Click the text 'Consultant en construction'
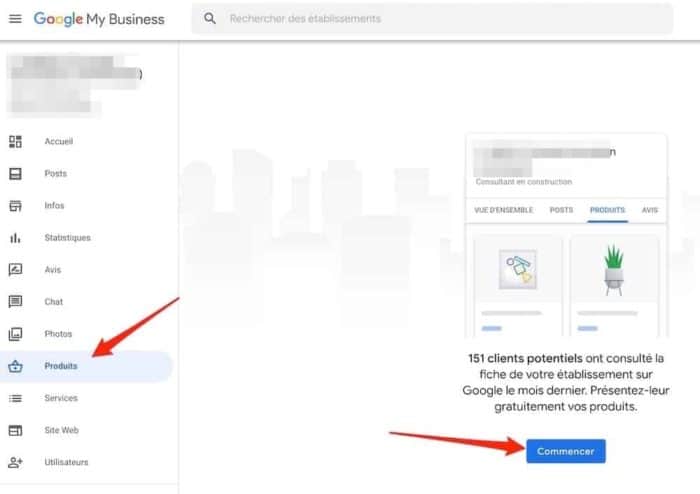Image resolution: width=700 pixels, height=494 pixels. point(524,182)
